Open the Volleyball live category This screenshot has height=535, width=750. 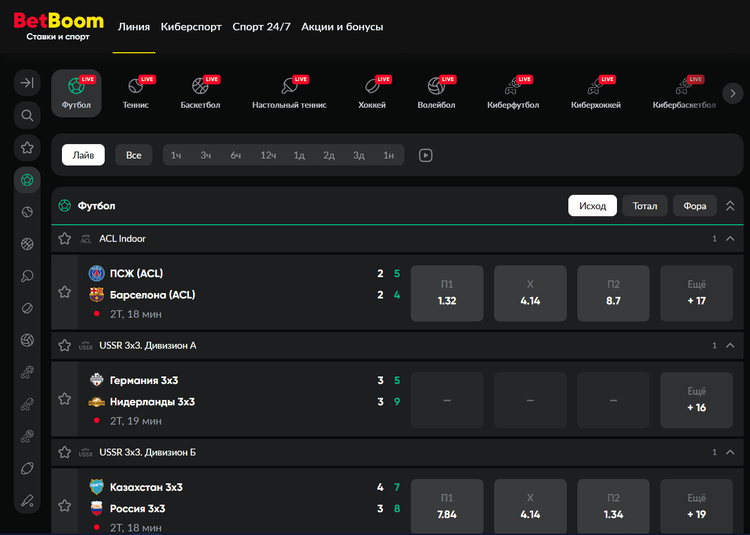tap(435, 92)
